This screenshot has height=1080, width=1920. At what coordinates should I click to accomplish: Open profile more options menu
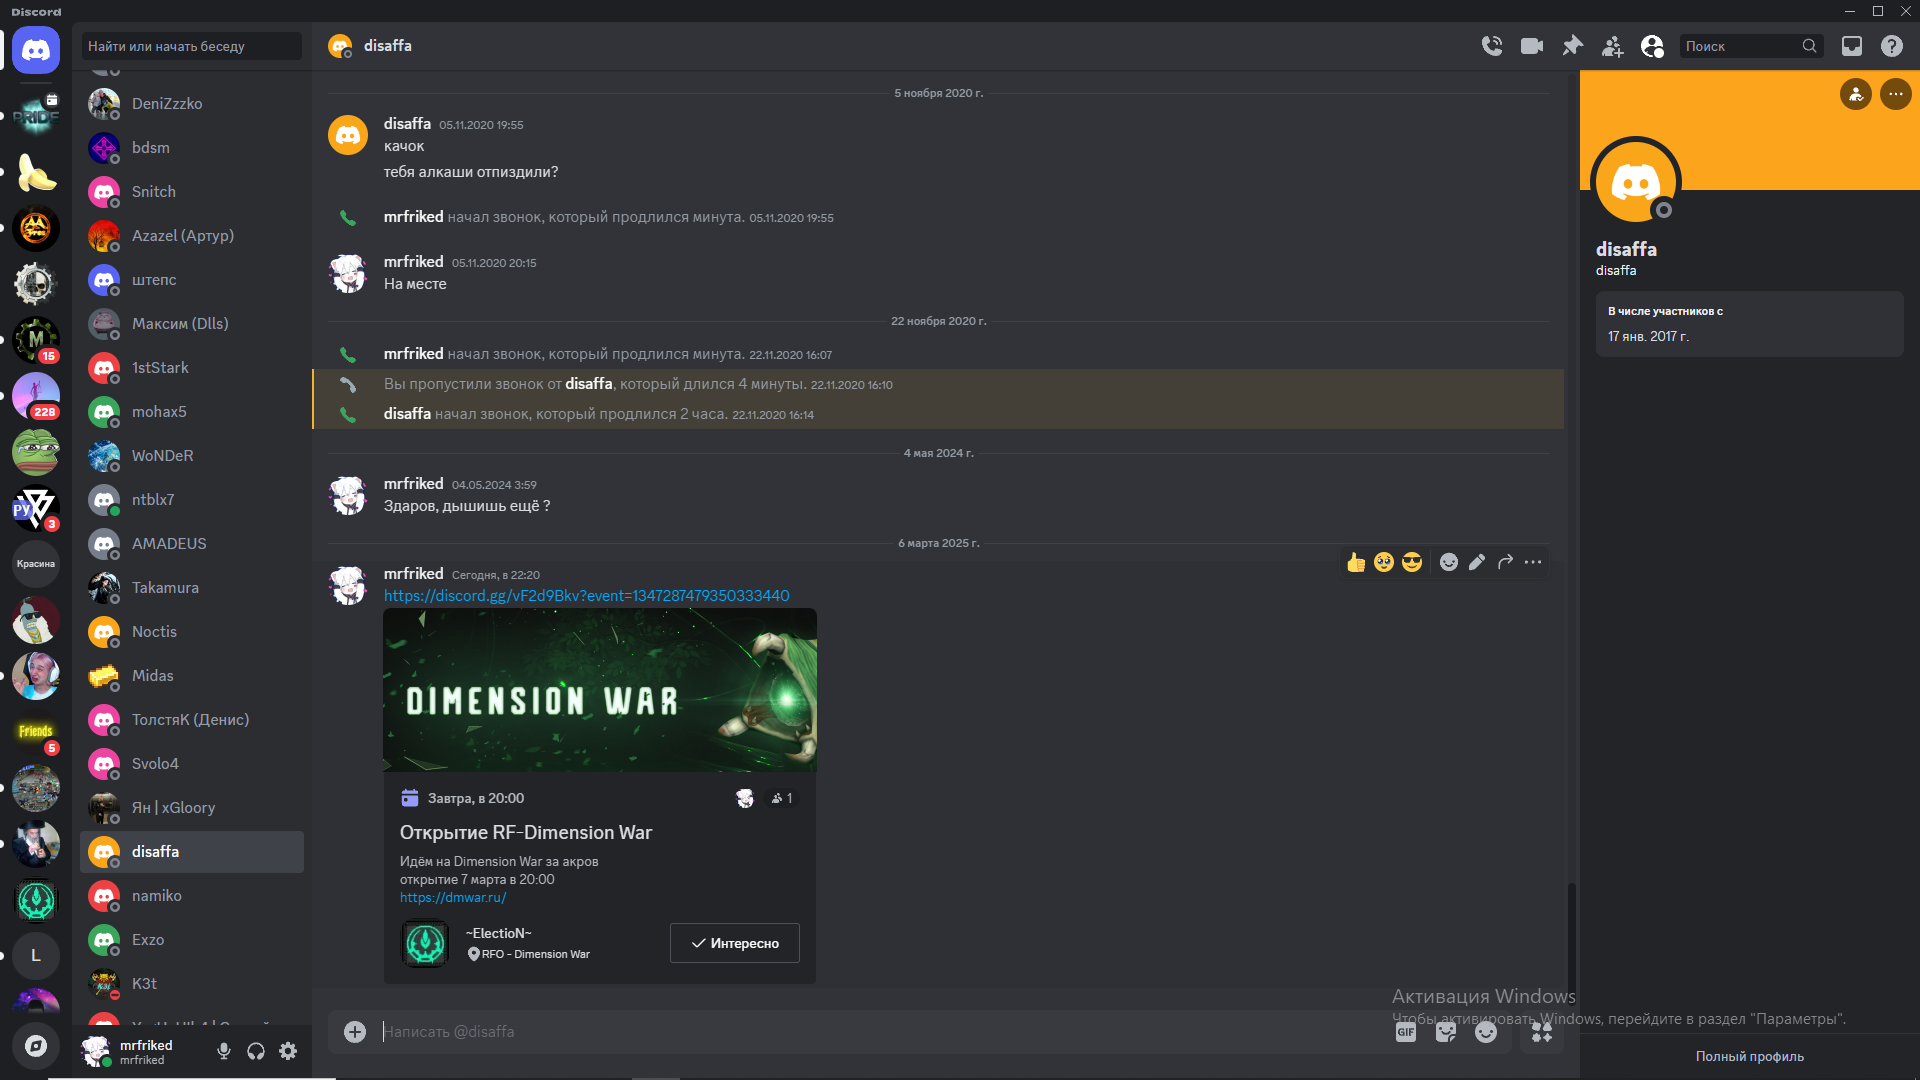(x=1896, y=94)
